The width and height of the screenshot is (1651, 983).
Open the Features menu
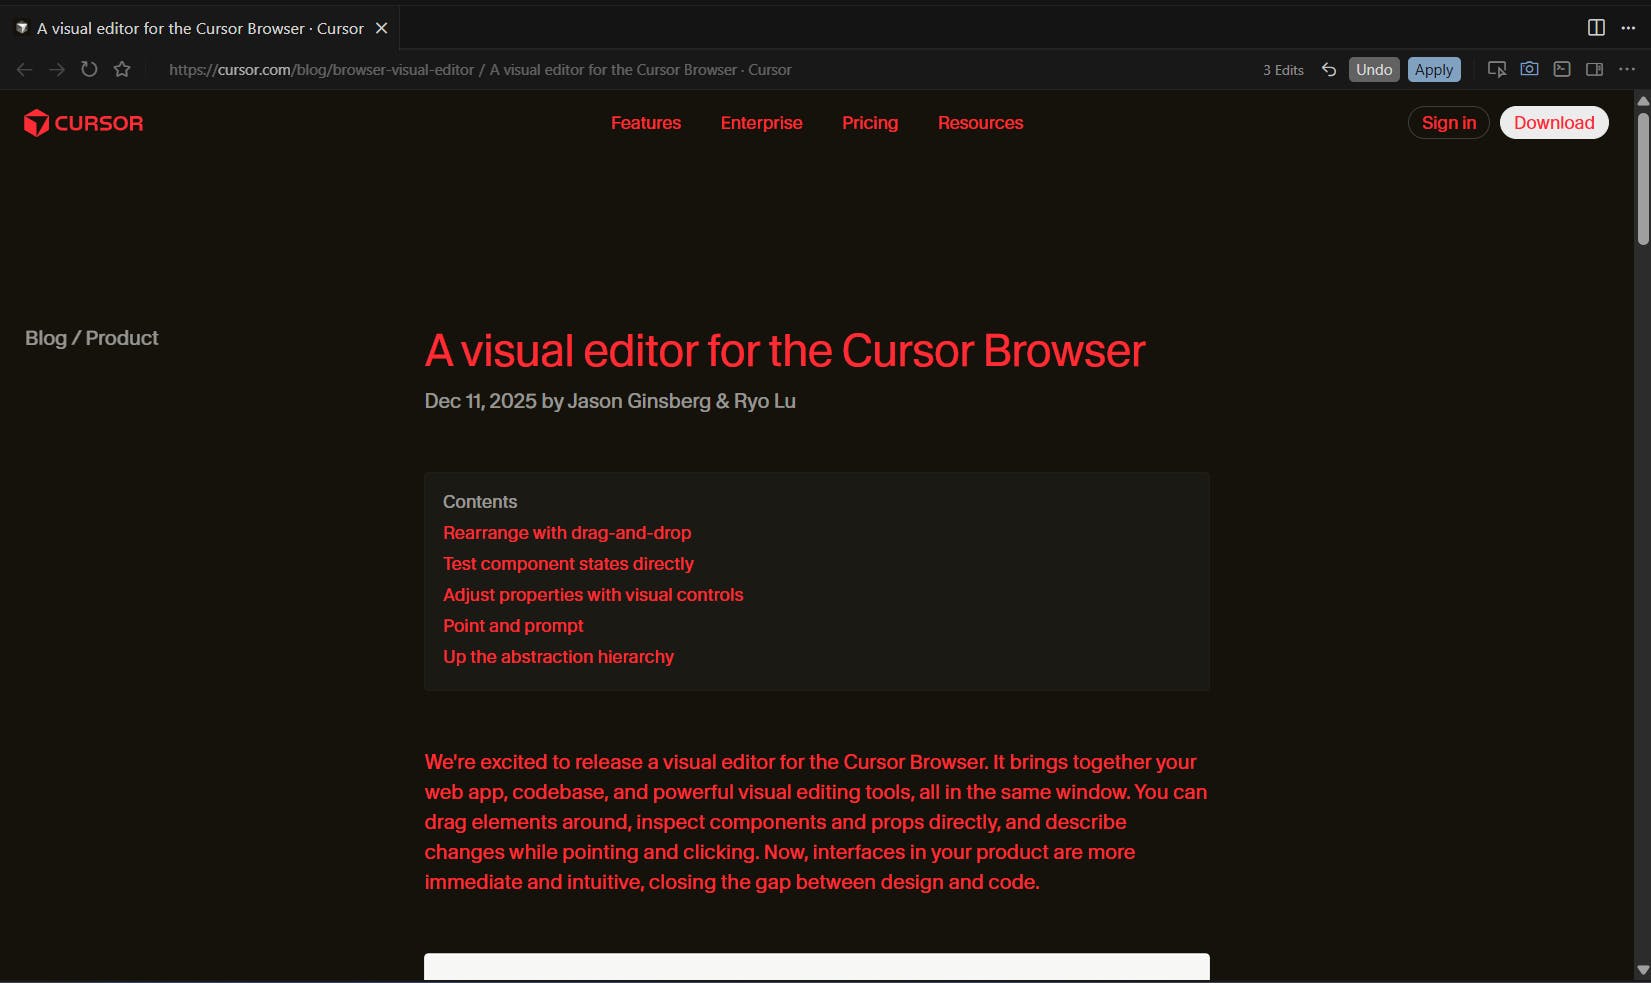[x=646, y=123]
